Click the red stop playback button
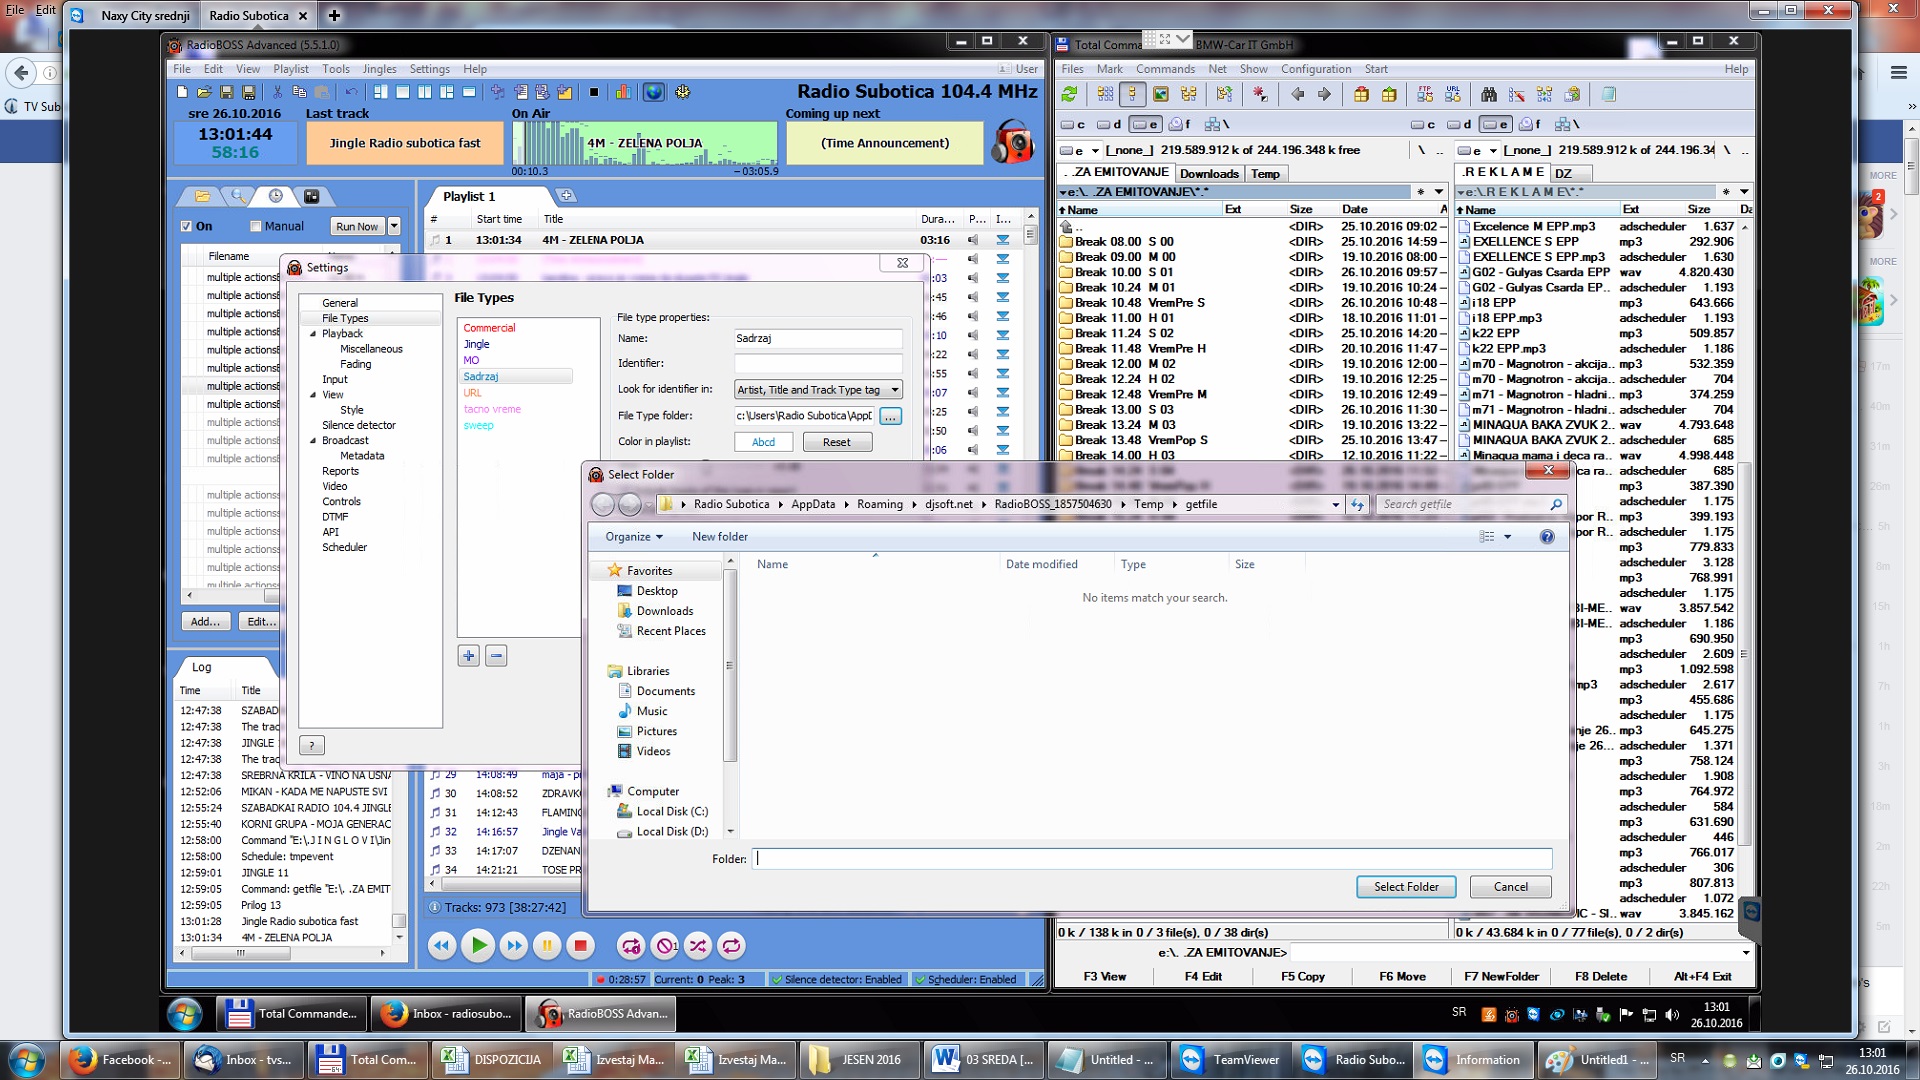 pyautogui.click(x=580, y=945)
